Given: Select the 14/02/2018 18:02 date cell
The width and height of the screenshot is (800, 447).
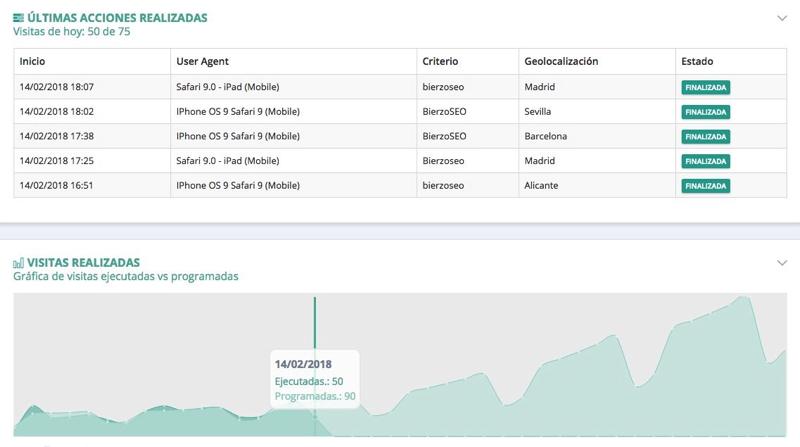Looking at the screenshot, I should [56, 111].
